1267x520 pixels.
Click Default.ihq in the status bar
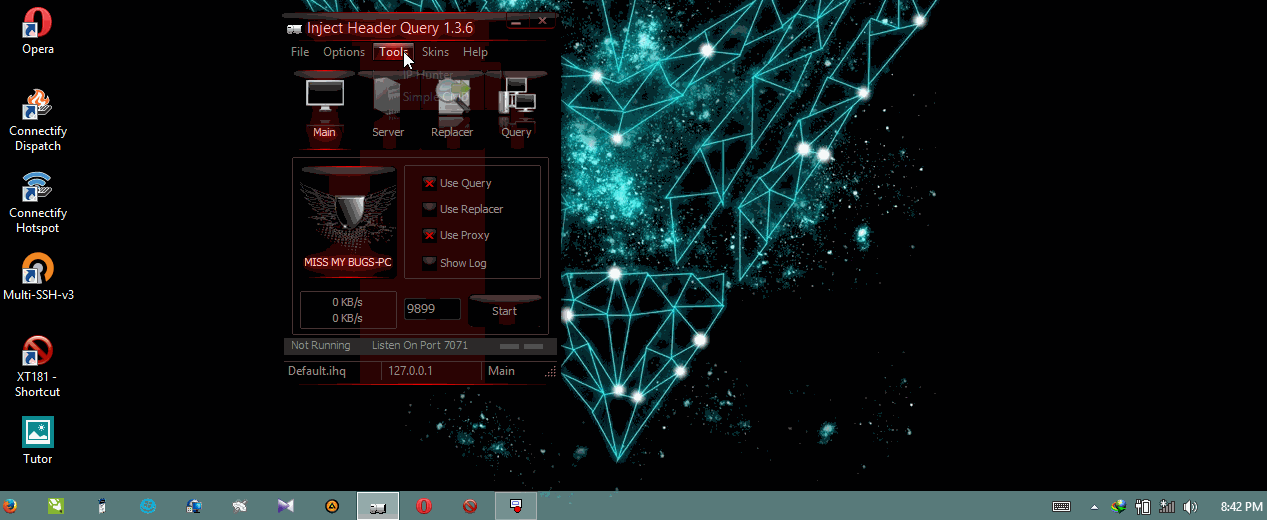coord(317,371)
